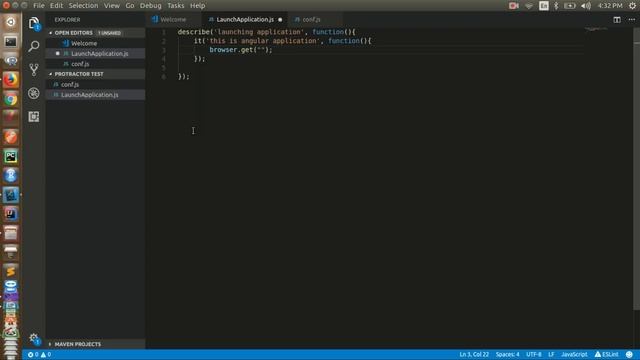Switch to the Welcome tab
The image size is (640, 360).
[173, 20]
